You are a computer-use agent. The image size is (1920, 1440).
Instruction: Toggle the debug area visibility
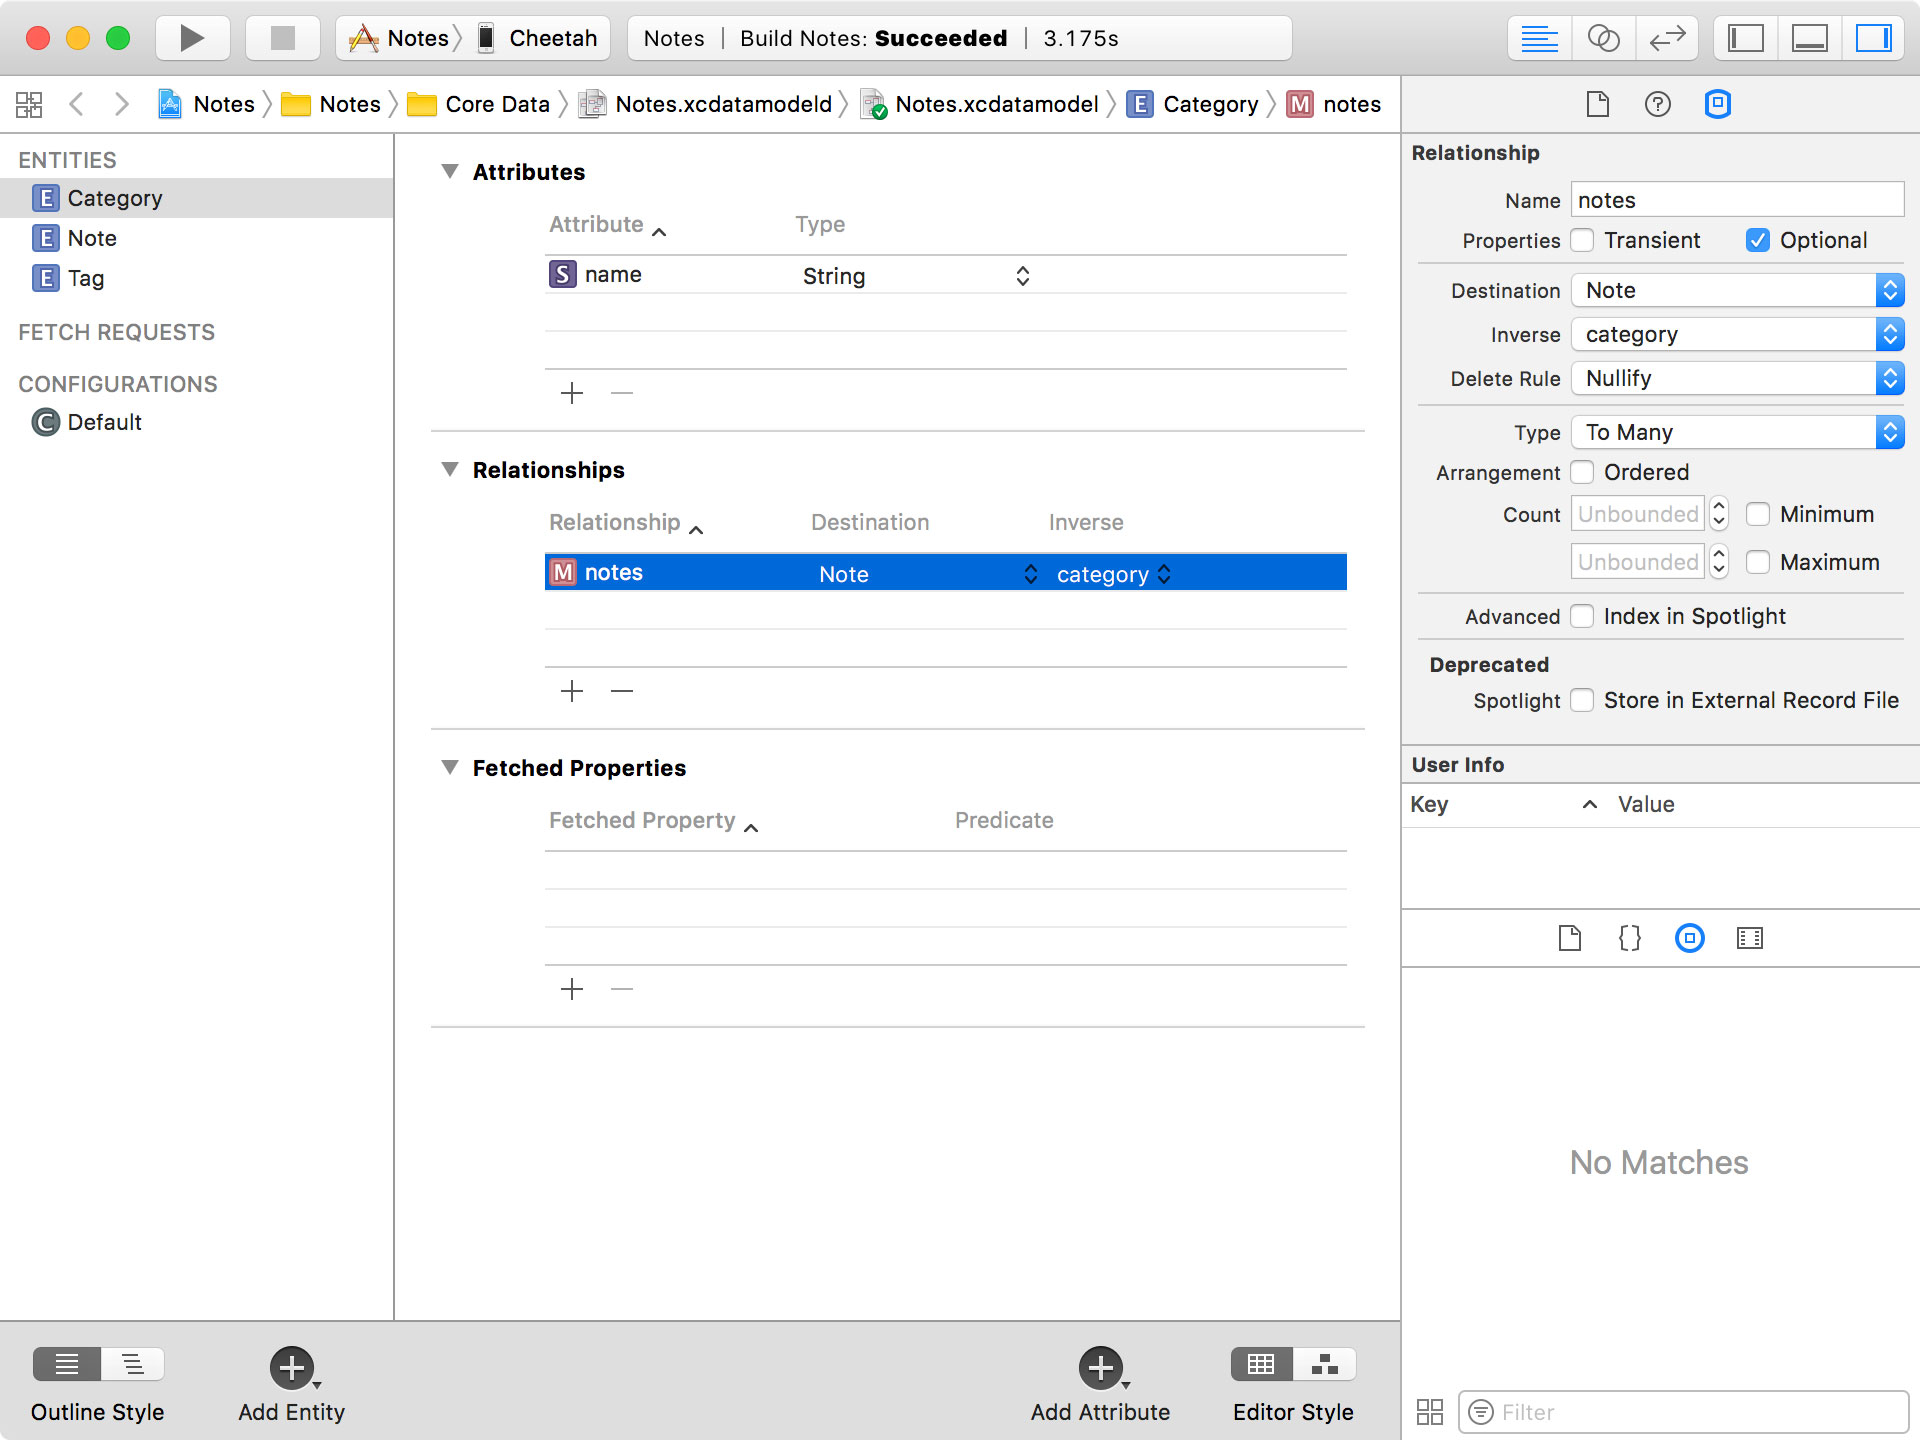(1809, 38)
